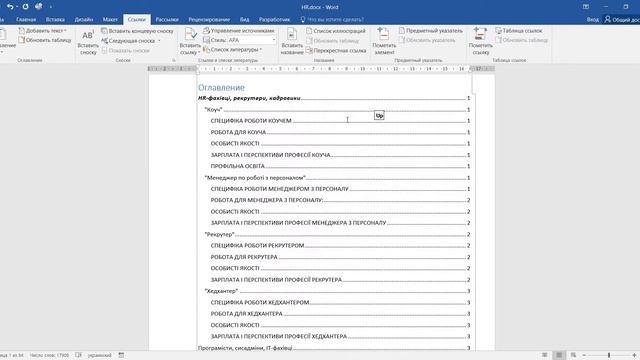Open the Рассылки tab
Image resolution: width=640 pixels, height=360 pixels.
tap(167, 19)
